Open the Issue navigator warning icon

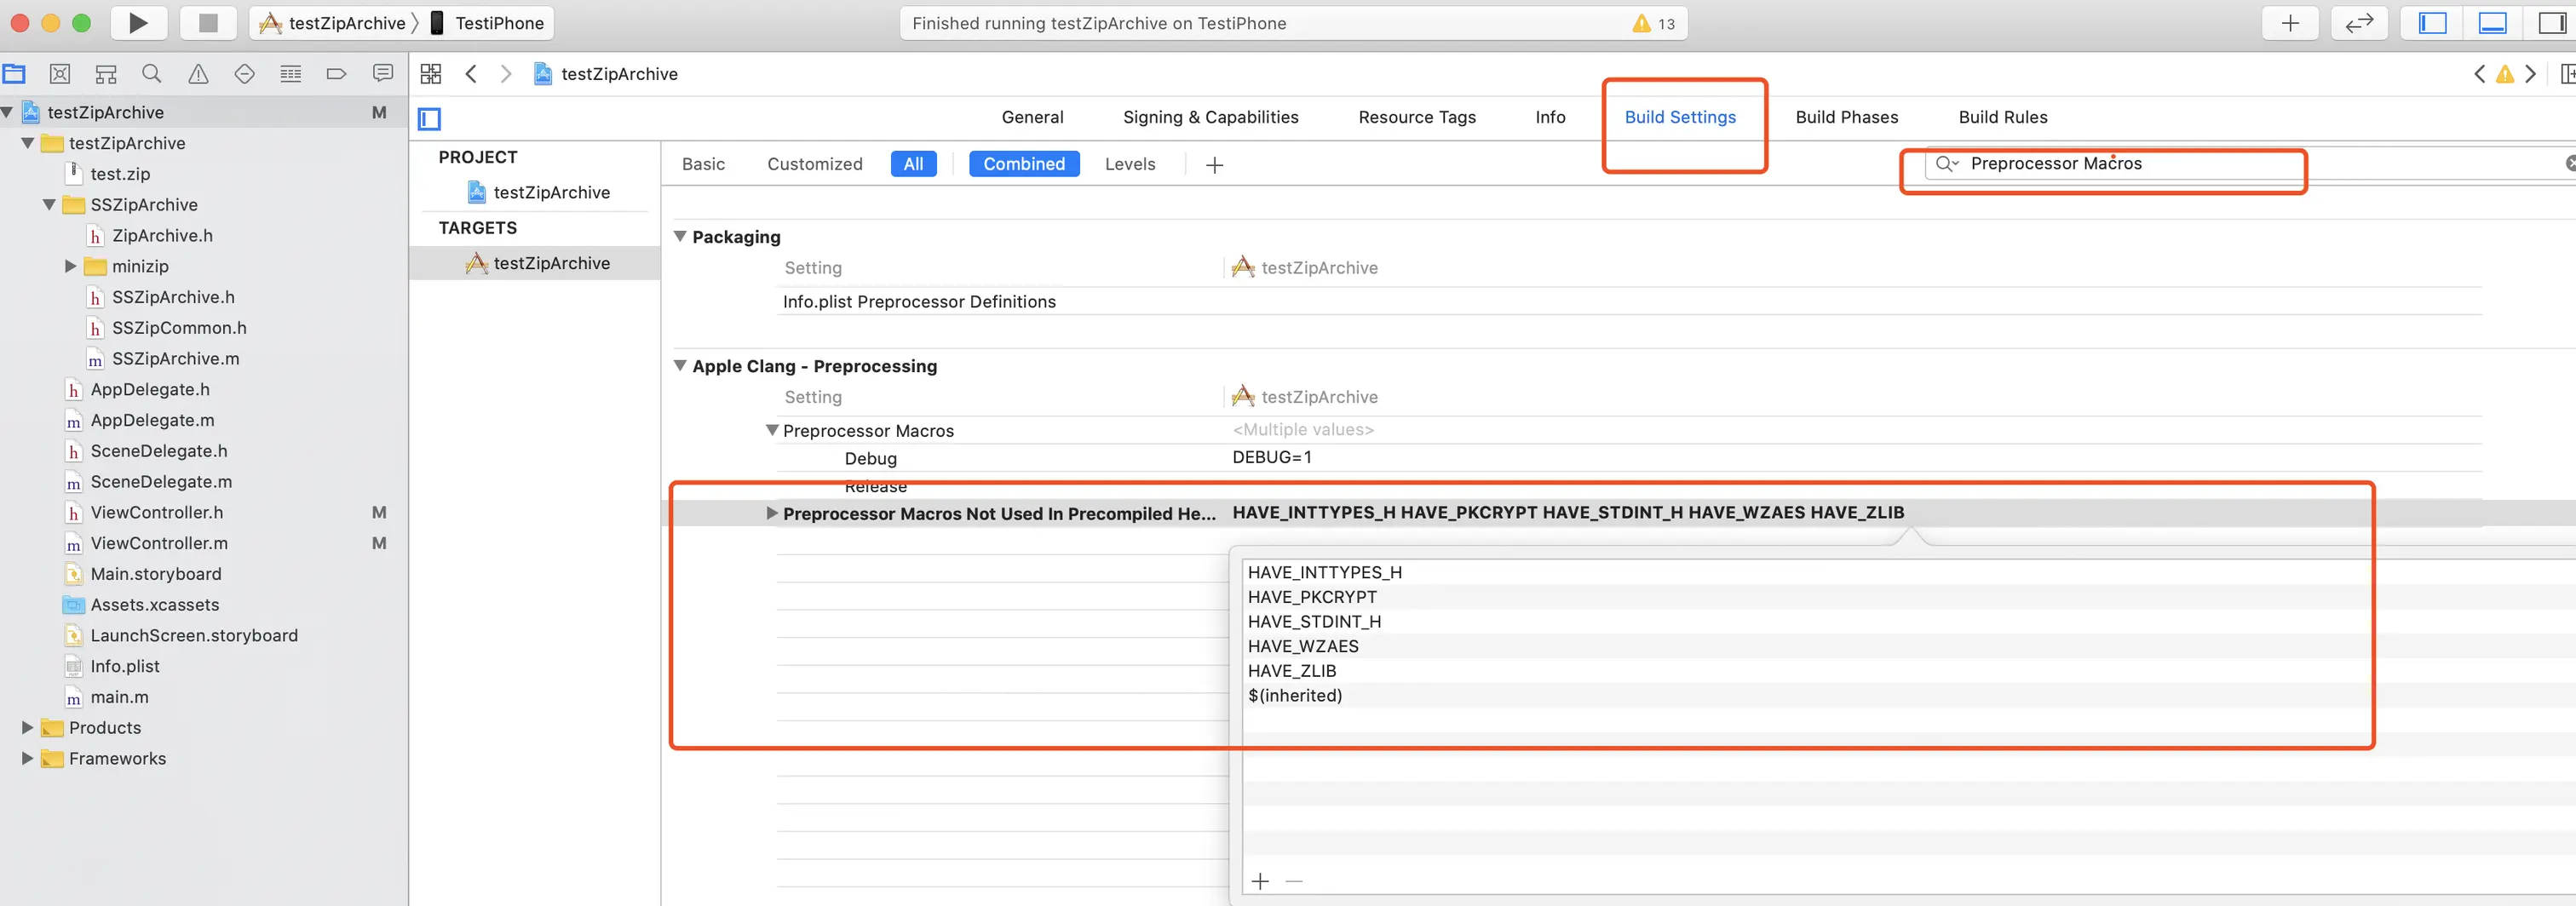(198, 74)
